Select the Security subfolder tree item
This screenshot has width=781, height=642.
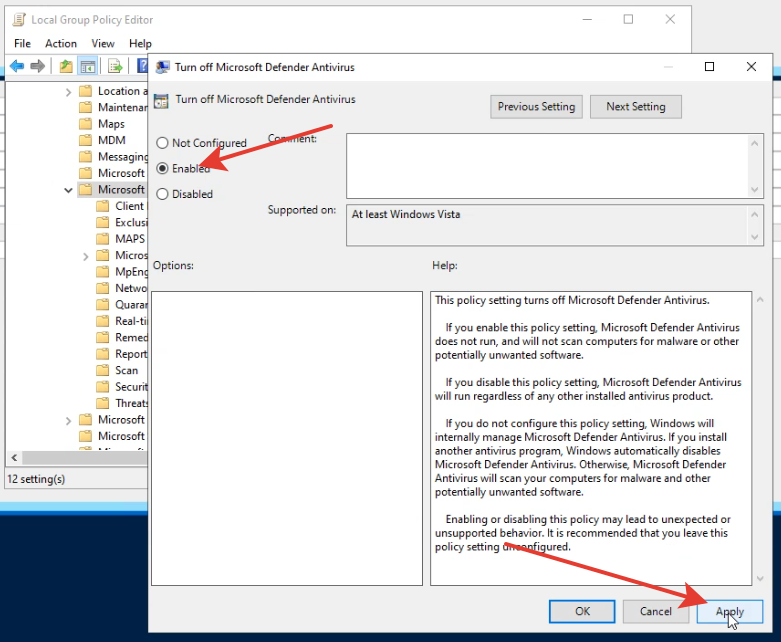pos(131,386)
